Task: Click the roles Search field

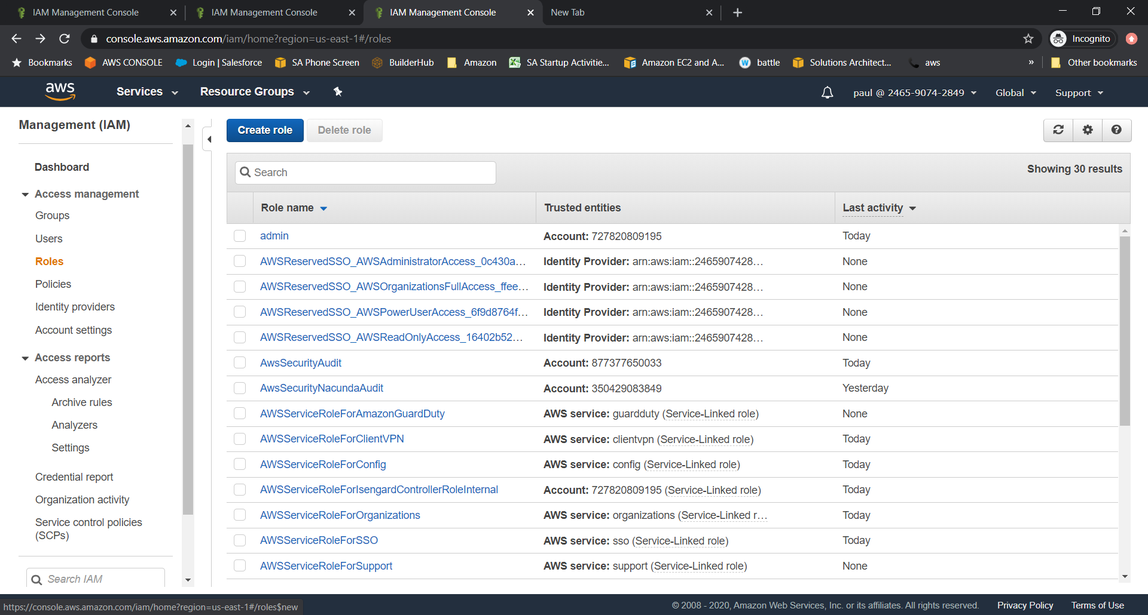Action: click(x=365, y=173)
